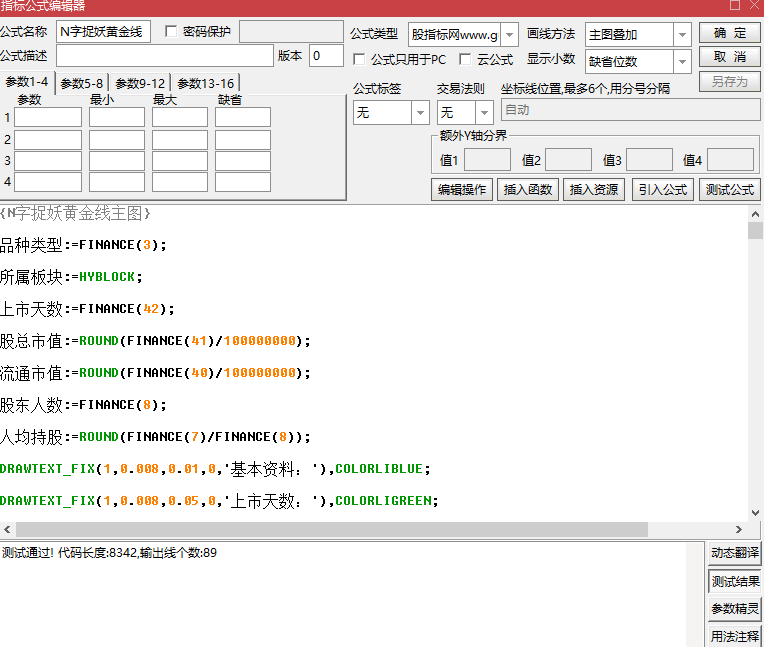Click the 值4 input field

pos(730,160)
